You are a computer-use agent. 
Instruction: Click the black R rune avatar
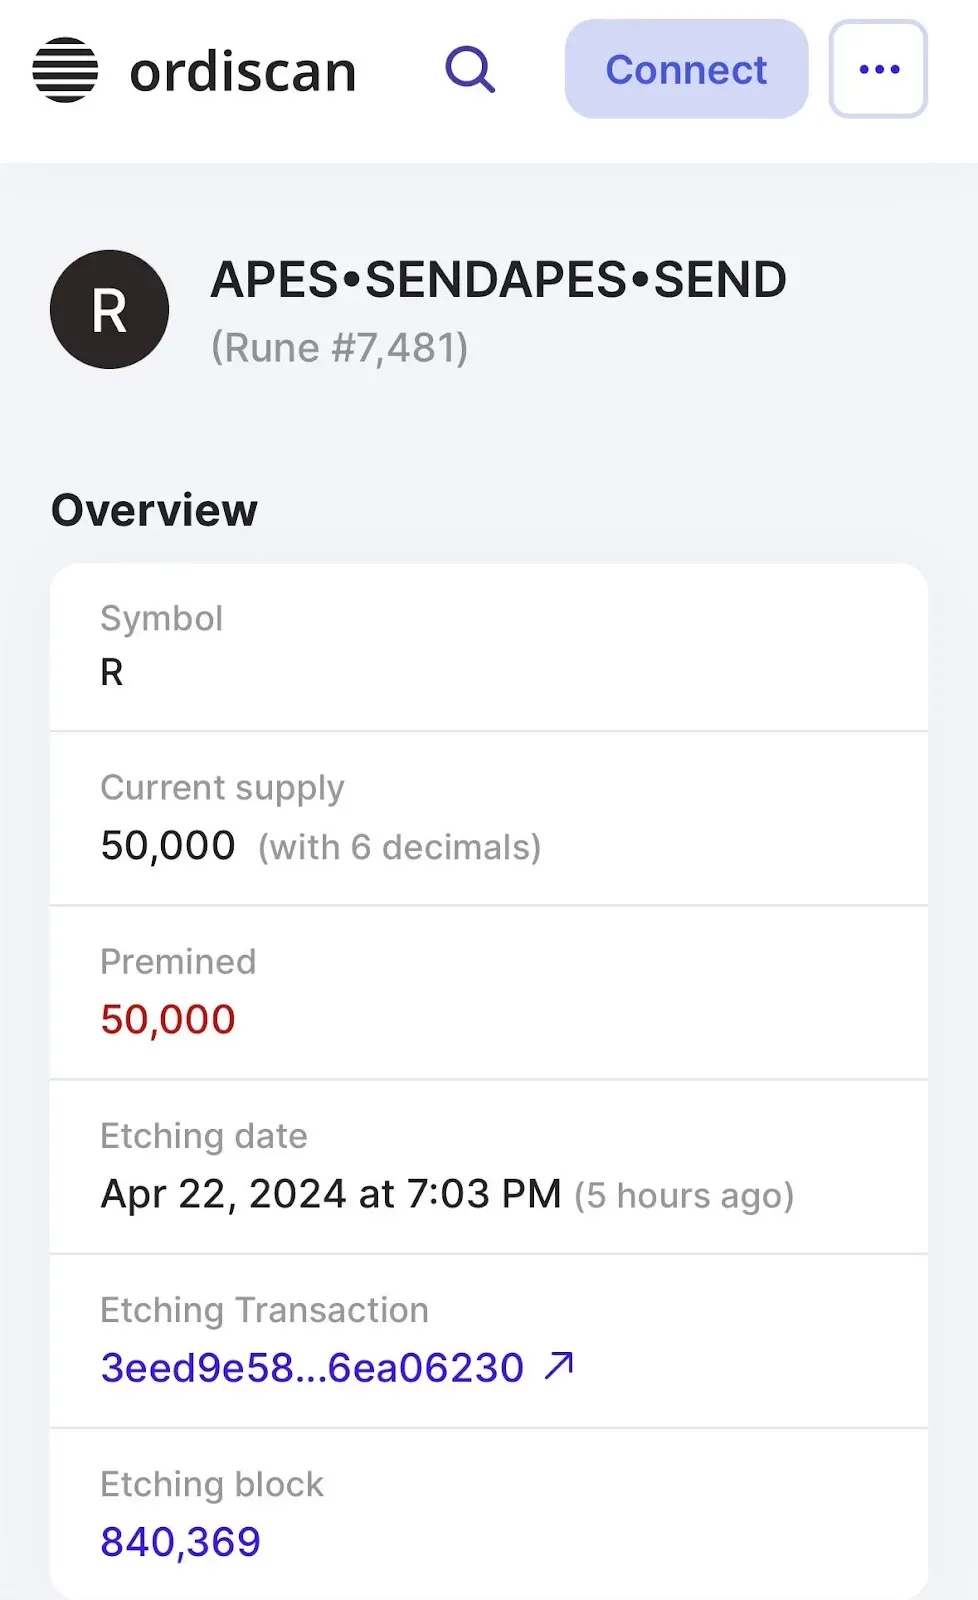point(110,309)
